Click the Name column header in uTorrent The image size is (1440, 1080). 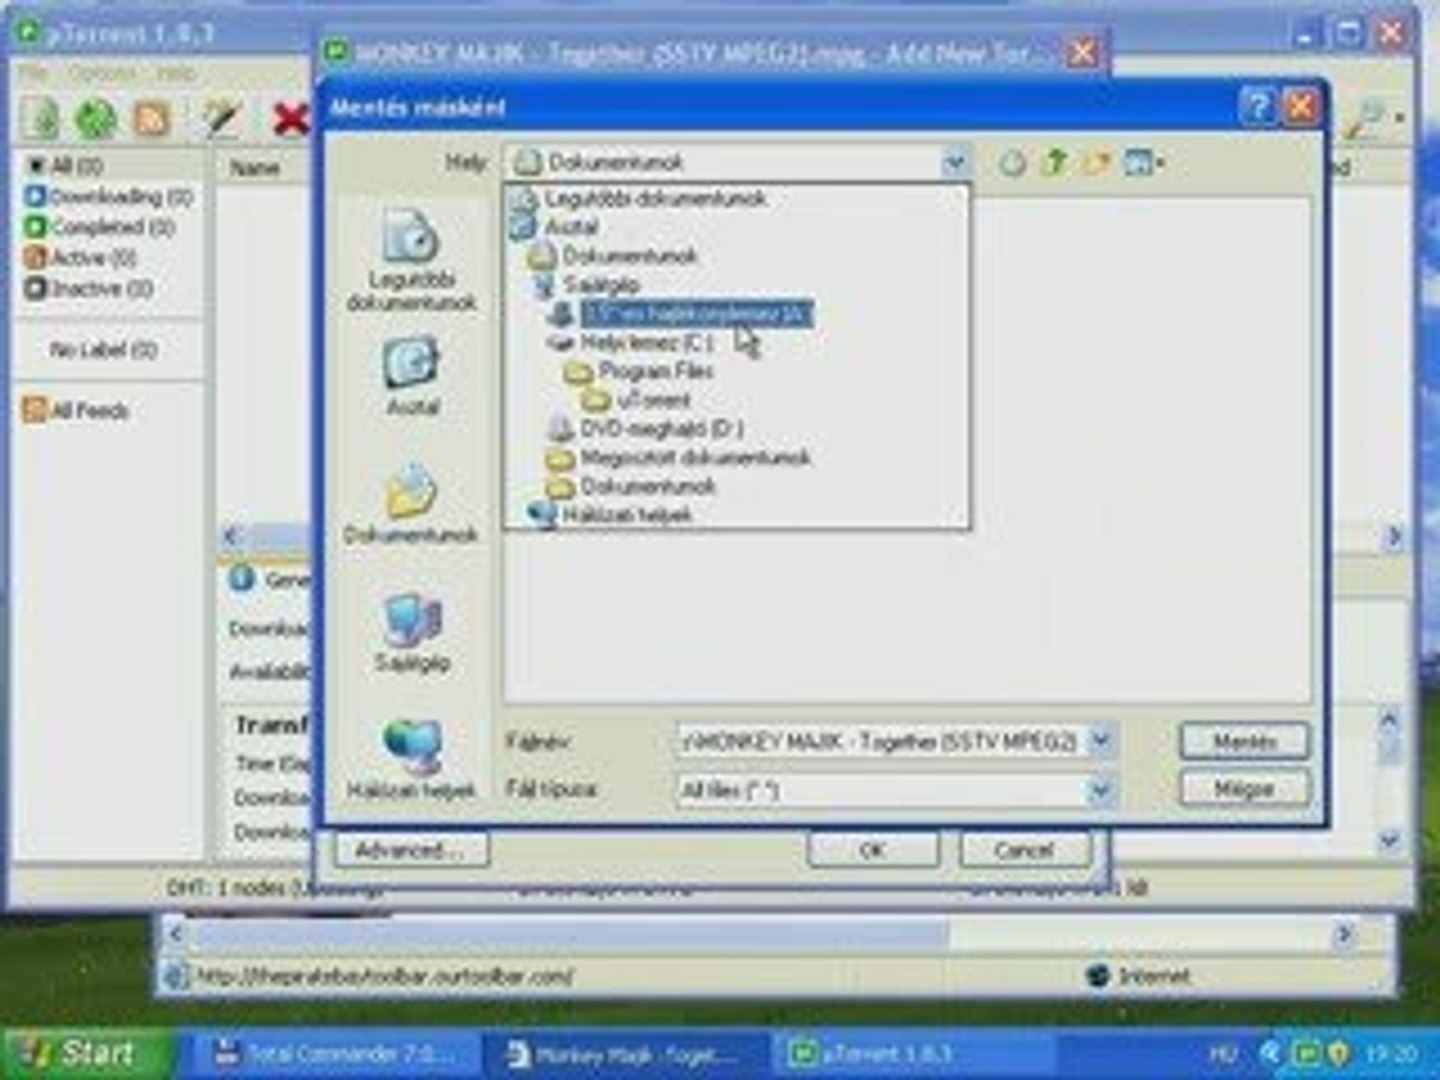point(255,168)
